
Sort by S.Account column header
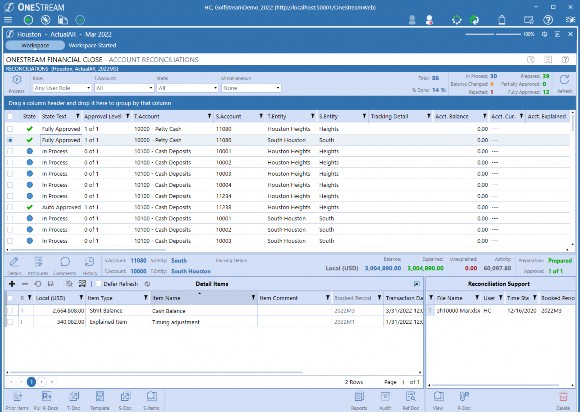[x=228, y=116]
